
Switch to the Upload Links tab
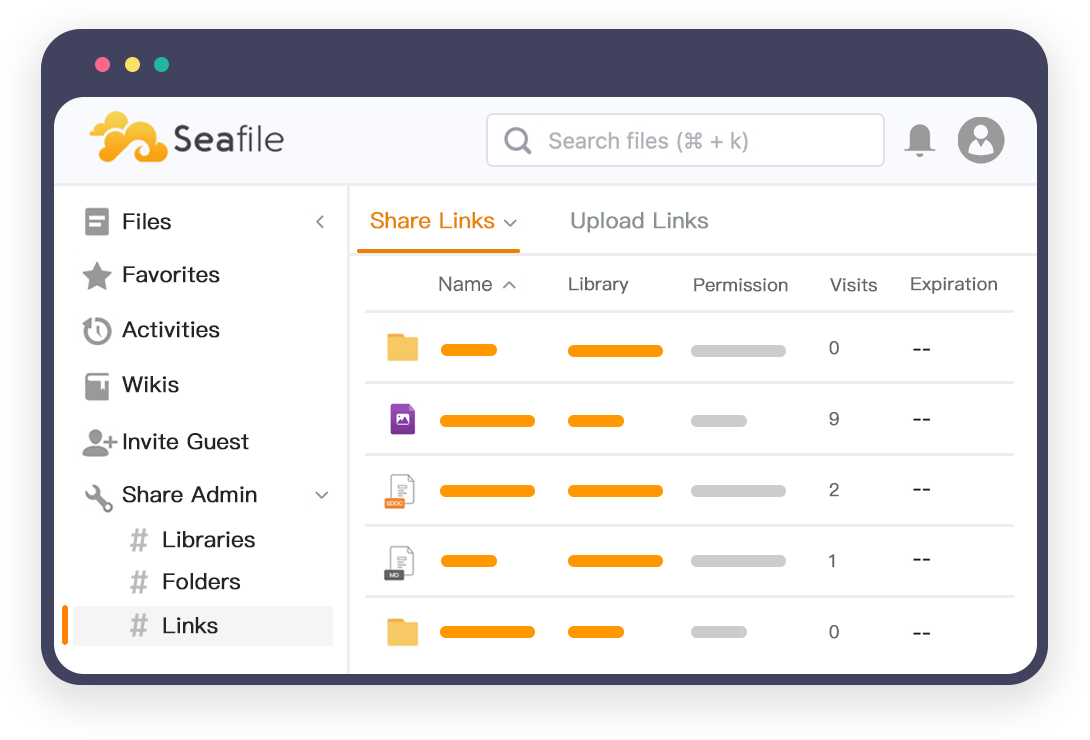tap(639, 222)
